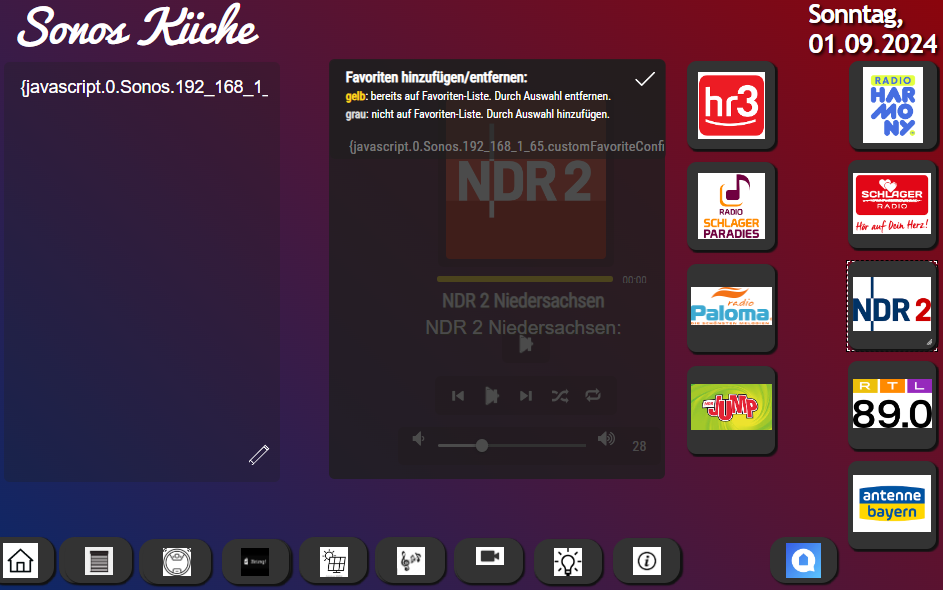
Task: Go back to the previous track
Action: pyautogui.click(x=458, y=396)
